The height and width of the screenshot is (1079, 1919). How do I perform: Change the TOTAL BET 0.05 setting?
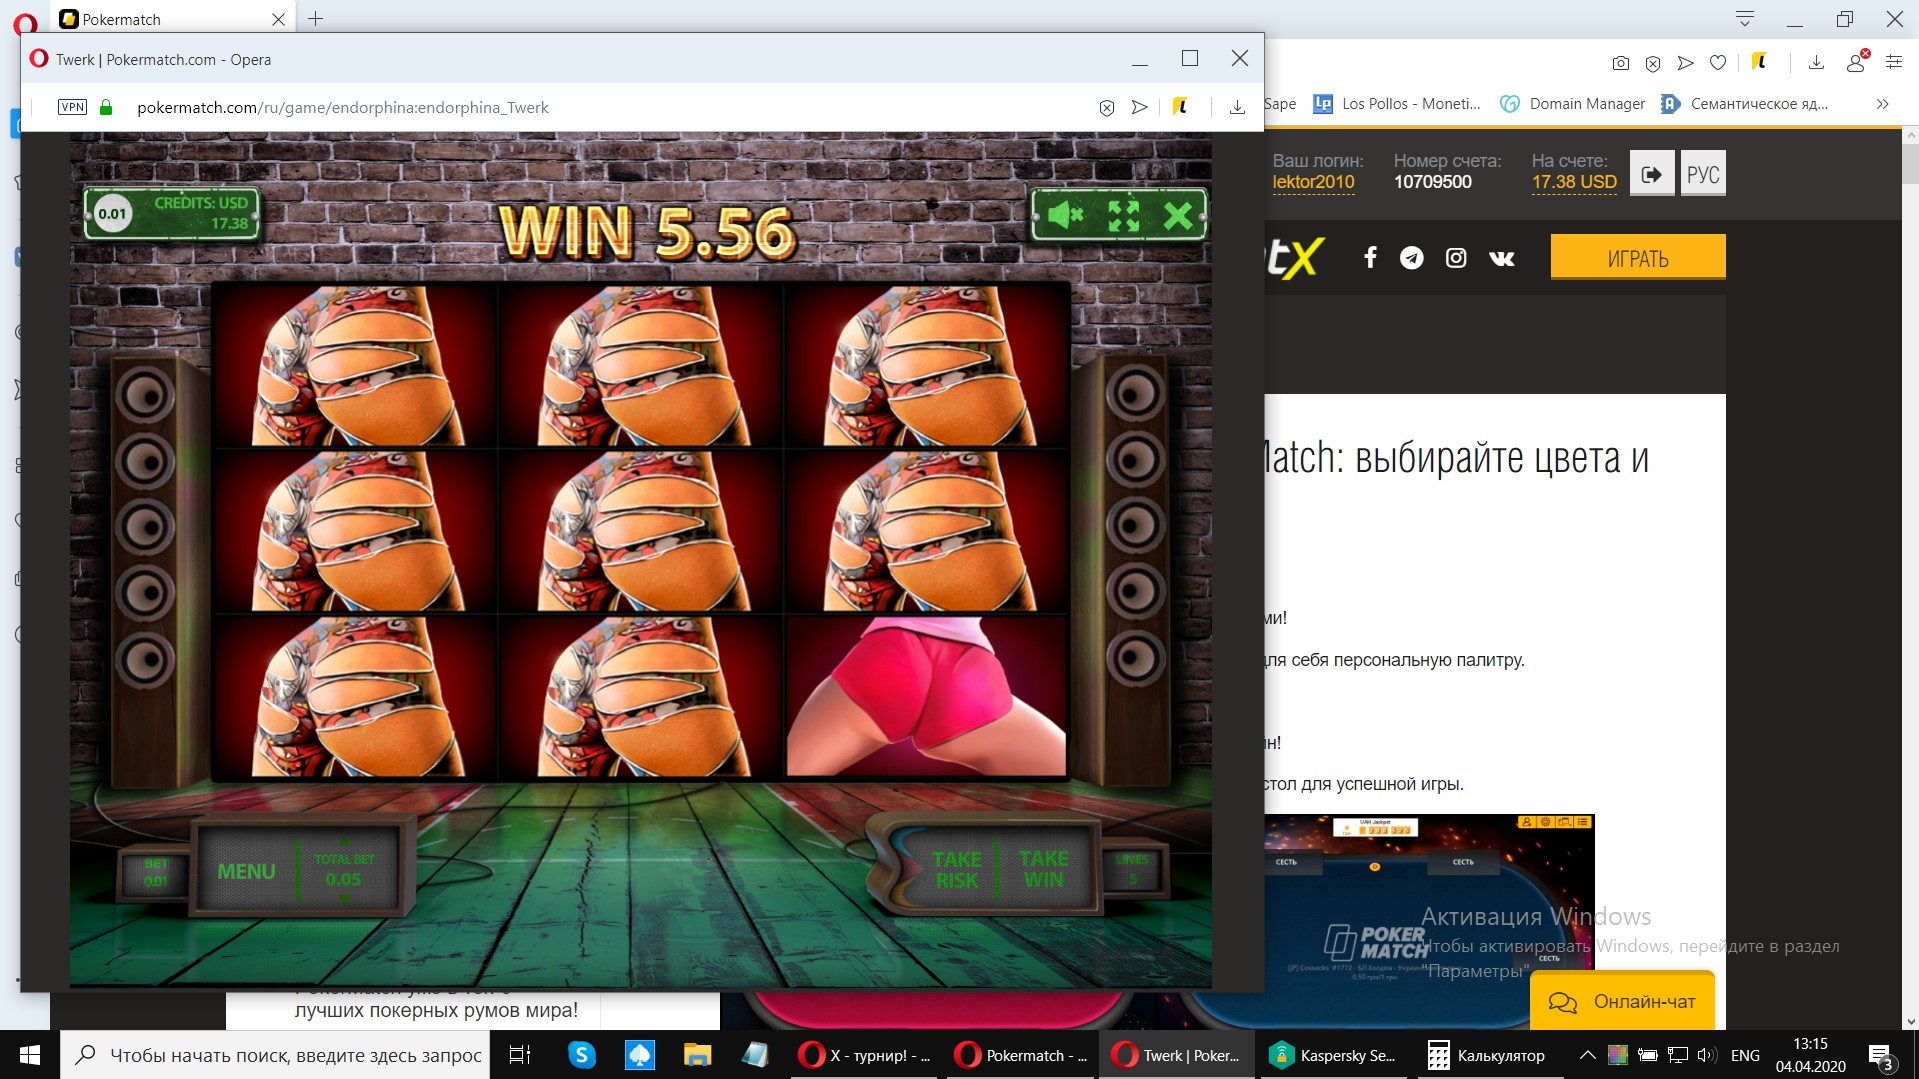pyautogui.click(x=344, y=870)
